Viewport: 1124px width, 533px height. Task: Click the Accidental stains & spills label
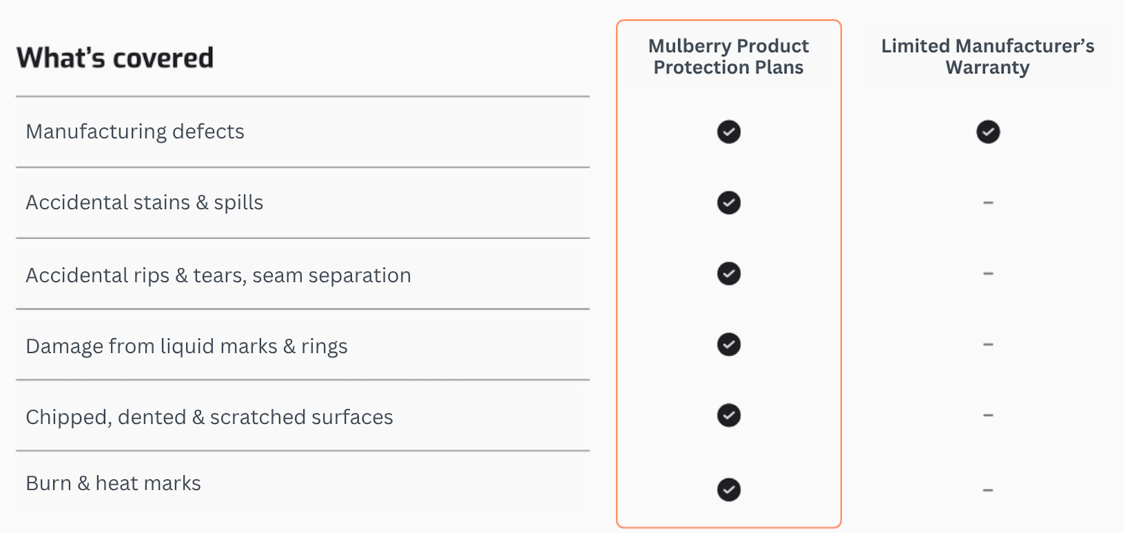tap(145, 203)
